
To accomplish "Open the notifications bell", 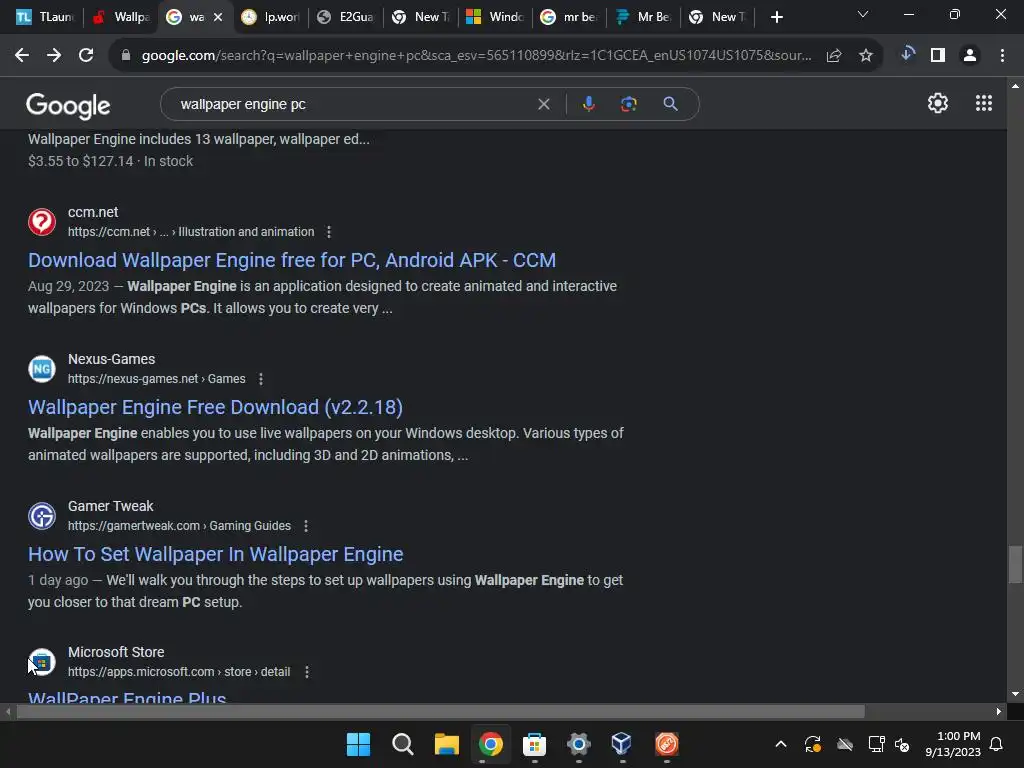I will pos(997,744).
